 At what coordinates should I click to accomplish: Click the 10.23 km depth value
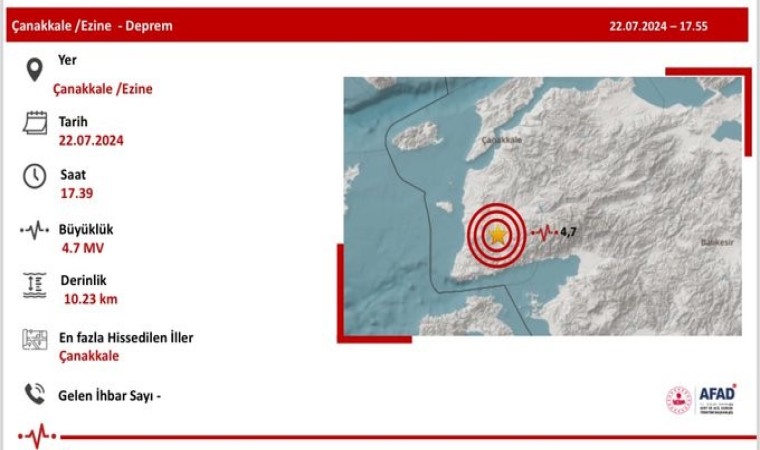click(90, 298)
